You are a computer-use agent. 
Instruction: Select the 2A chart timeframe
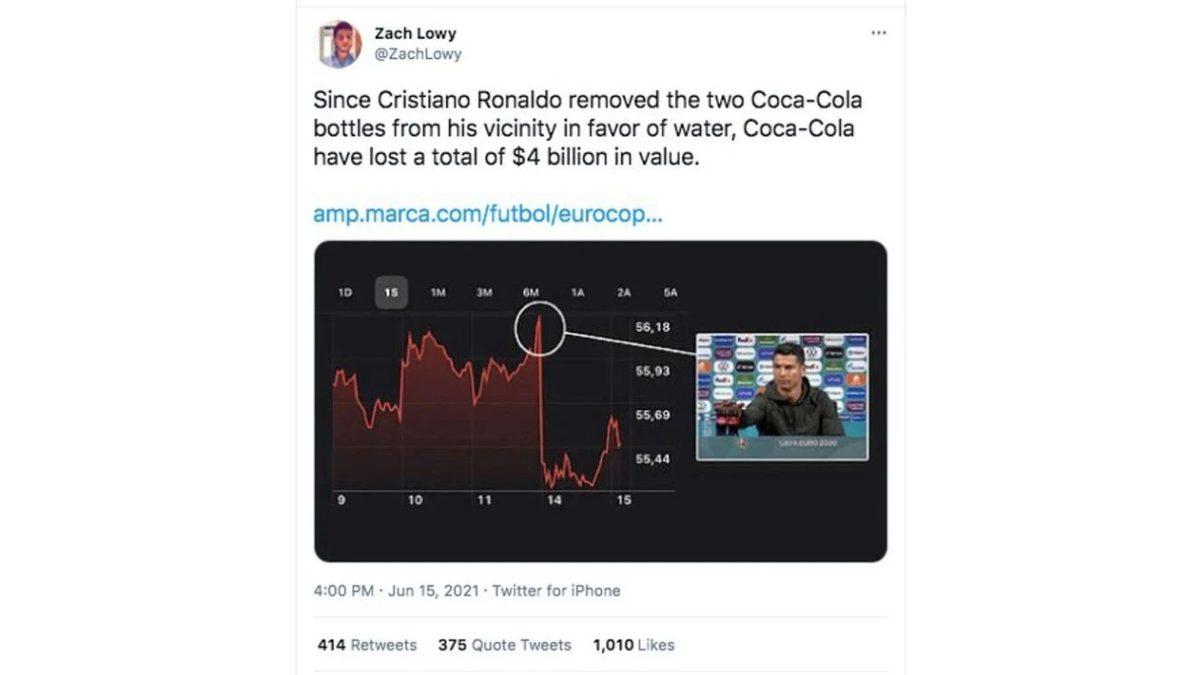click(x=623, y=292)
